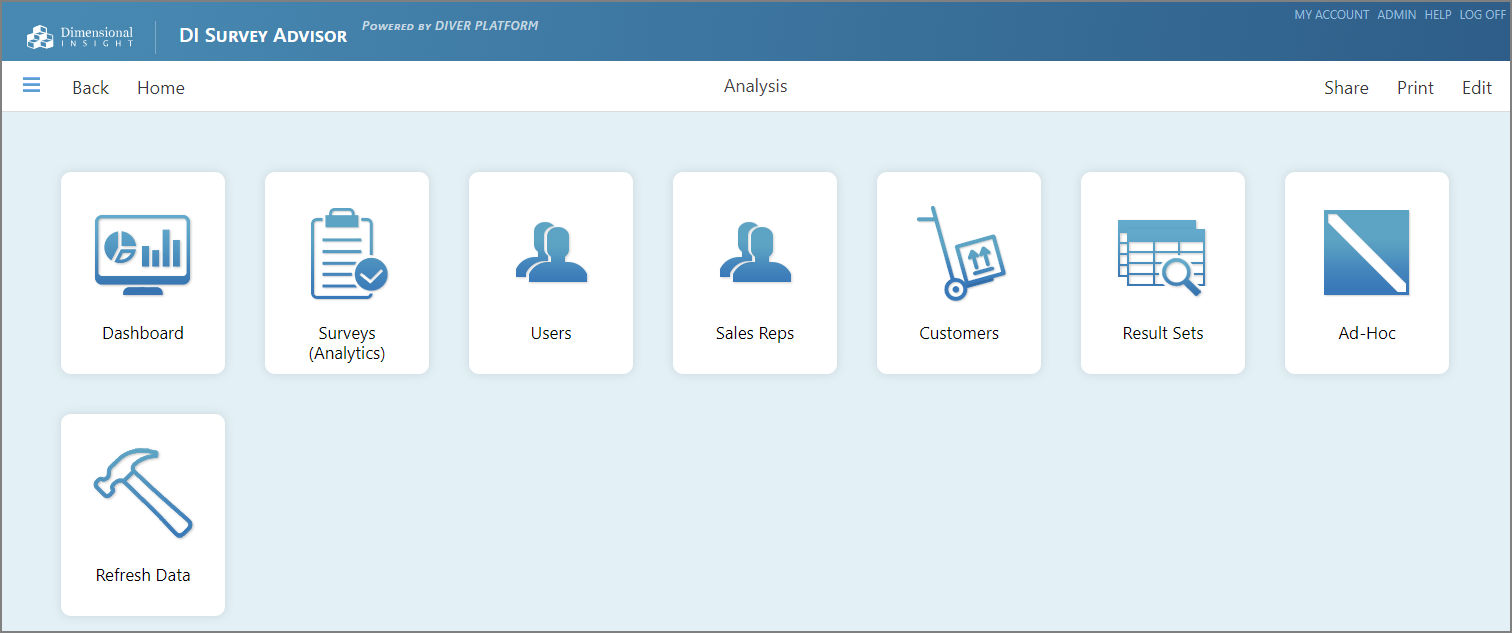Select the Surveys (Analytics) tile
Image resolution: width=1512 pixels, height=633 pixels.
[346, 272]
